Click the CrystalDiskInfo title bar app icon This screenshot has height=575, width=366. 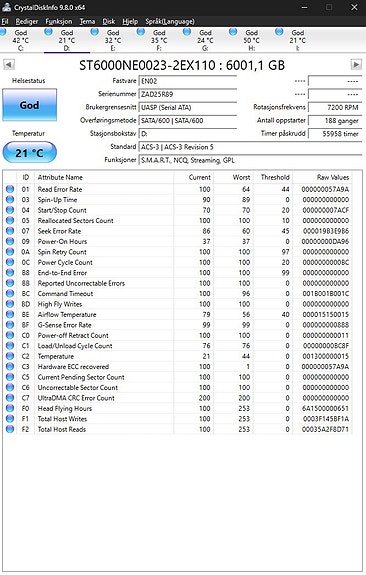tap(6, 7)
